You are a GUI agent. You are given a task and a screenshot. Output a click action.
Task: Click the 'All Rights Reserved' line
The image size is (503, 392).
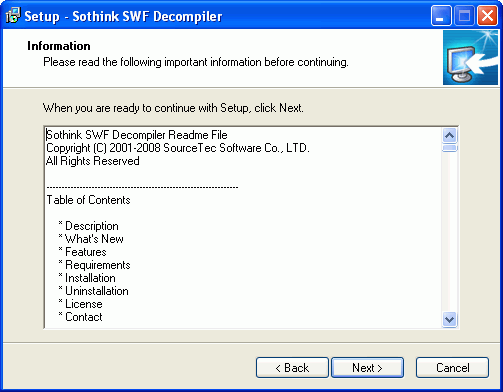point(93,161)
